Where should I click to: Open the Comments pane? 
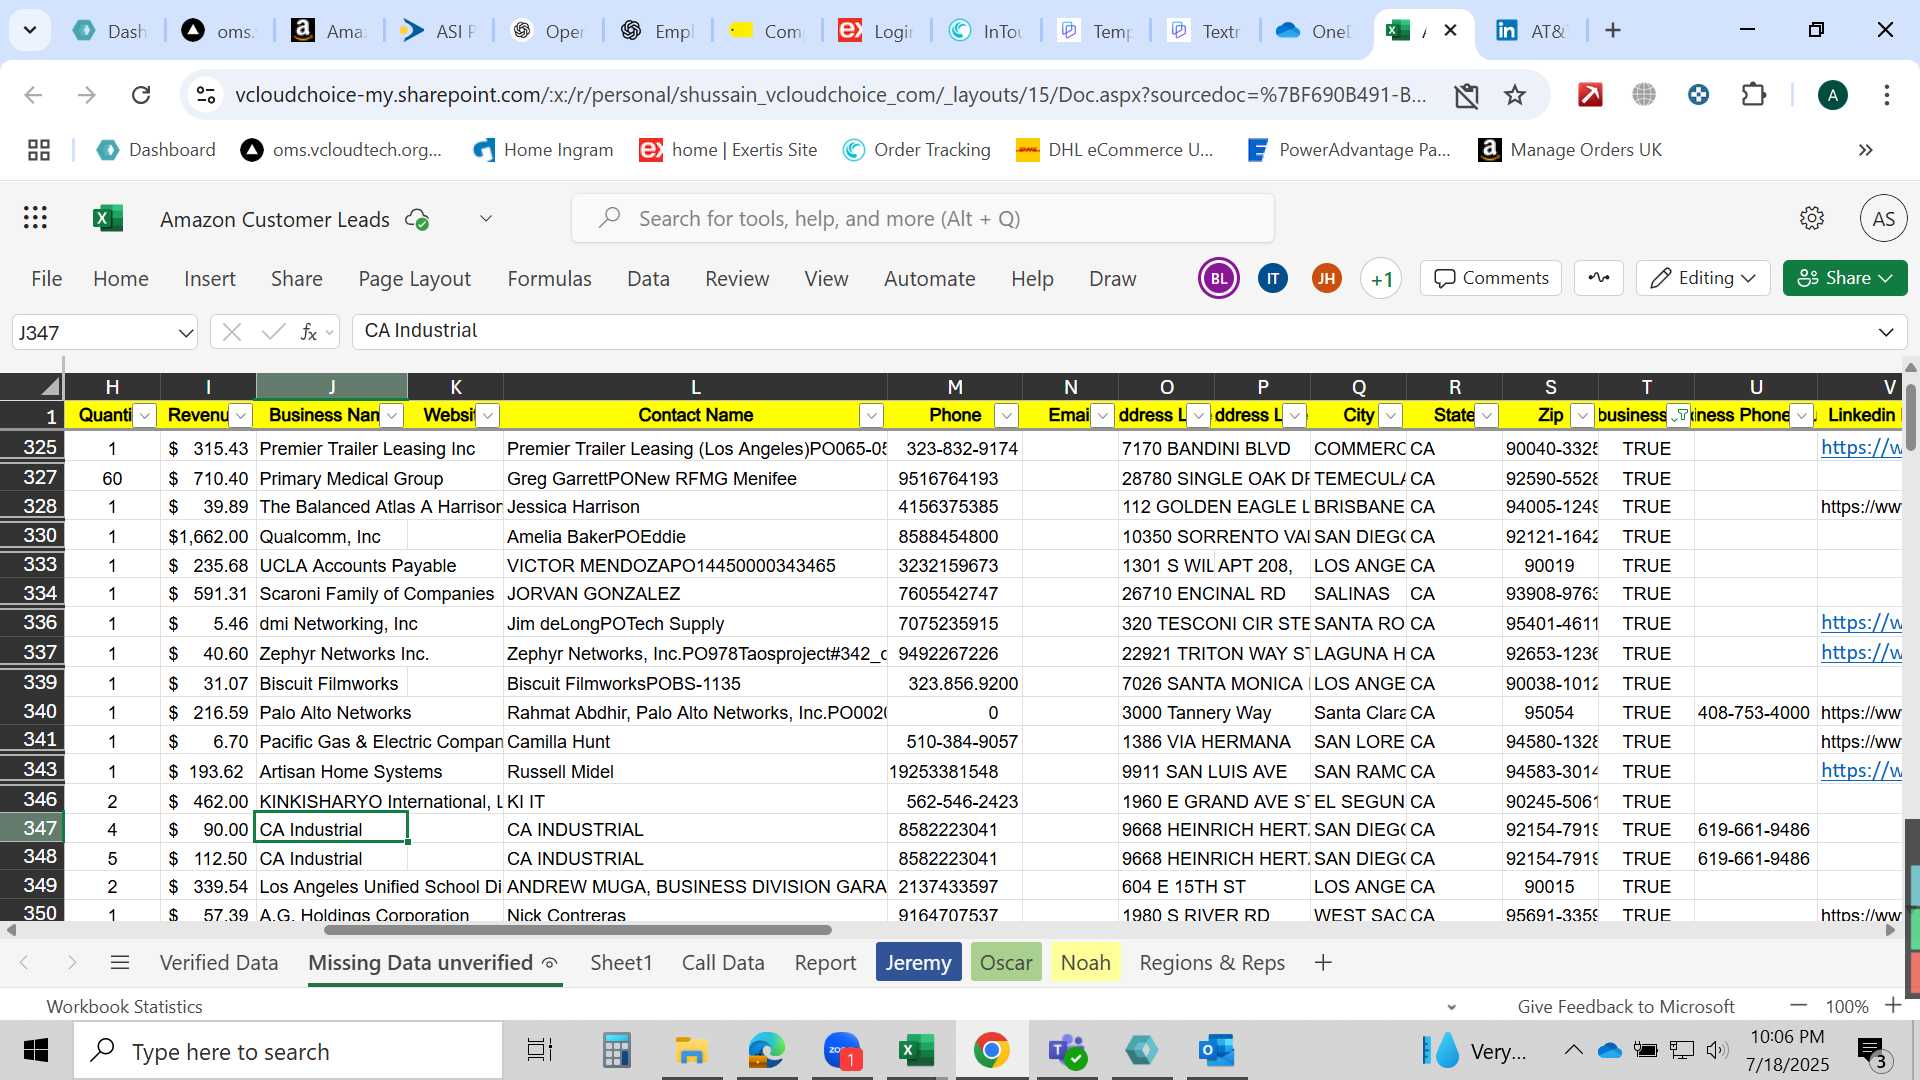pos(1491,278)
